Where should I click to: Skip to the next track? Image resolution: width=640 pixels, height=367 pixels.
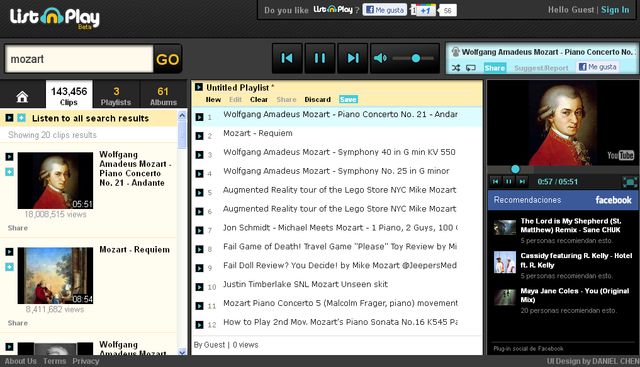(353, 58)
